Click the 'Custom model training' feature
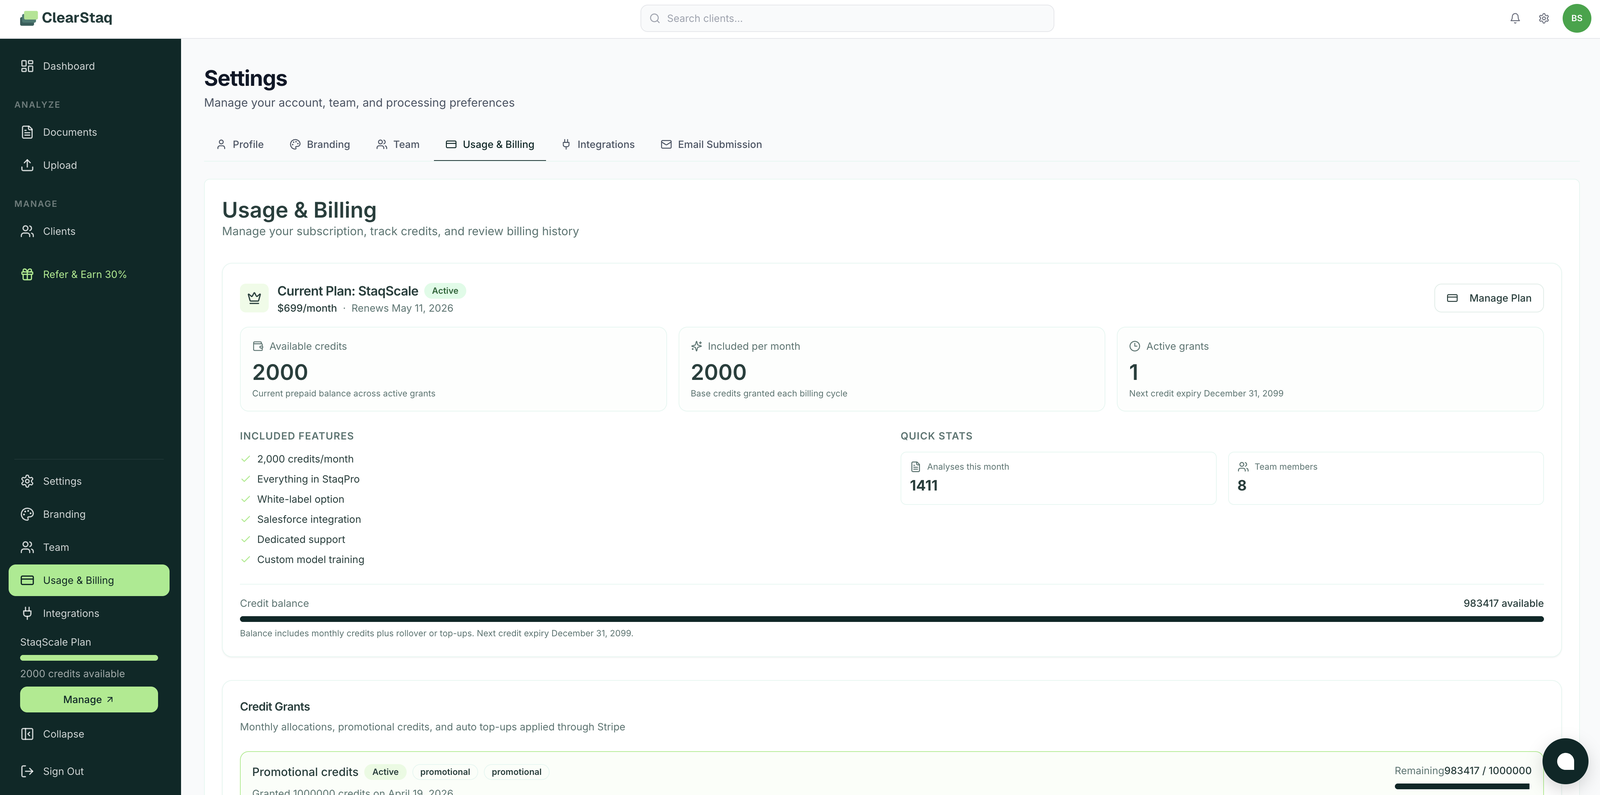Screen dimensions: 1600x795 pyautogui.click(x=310, y=560)
